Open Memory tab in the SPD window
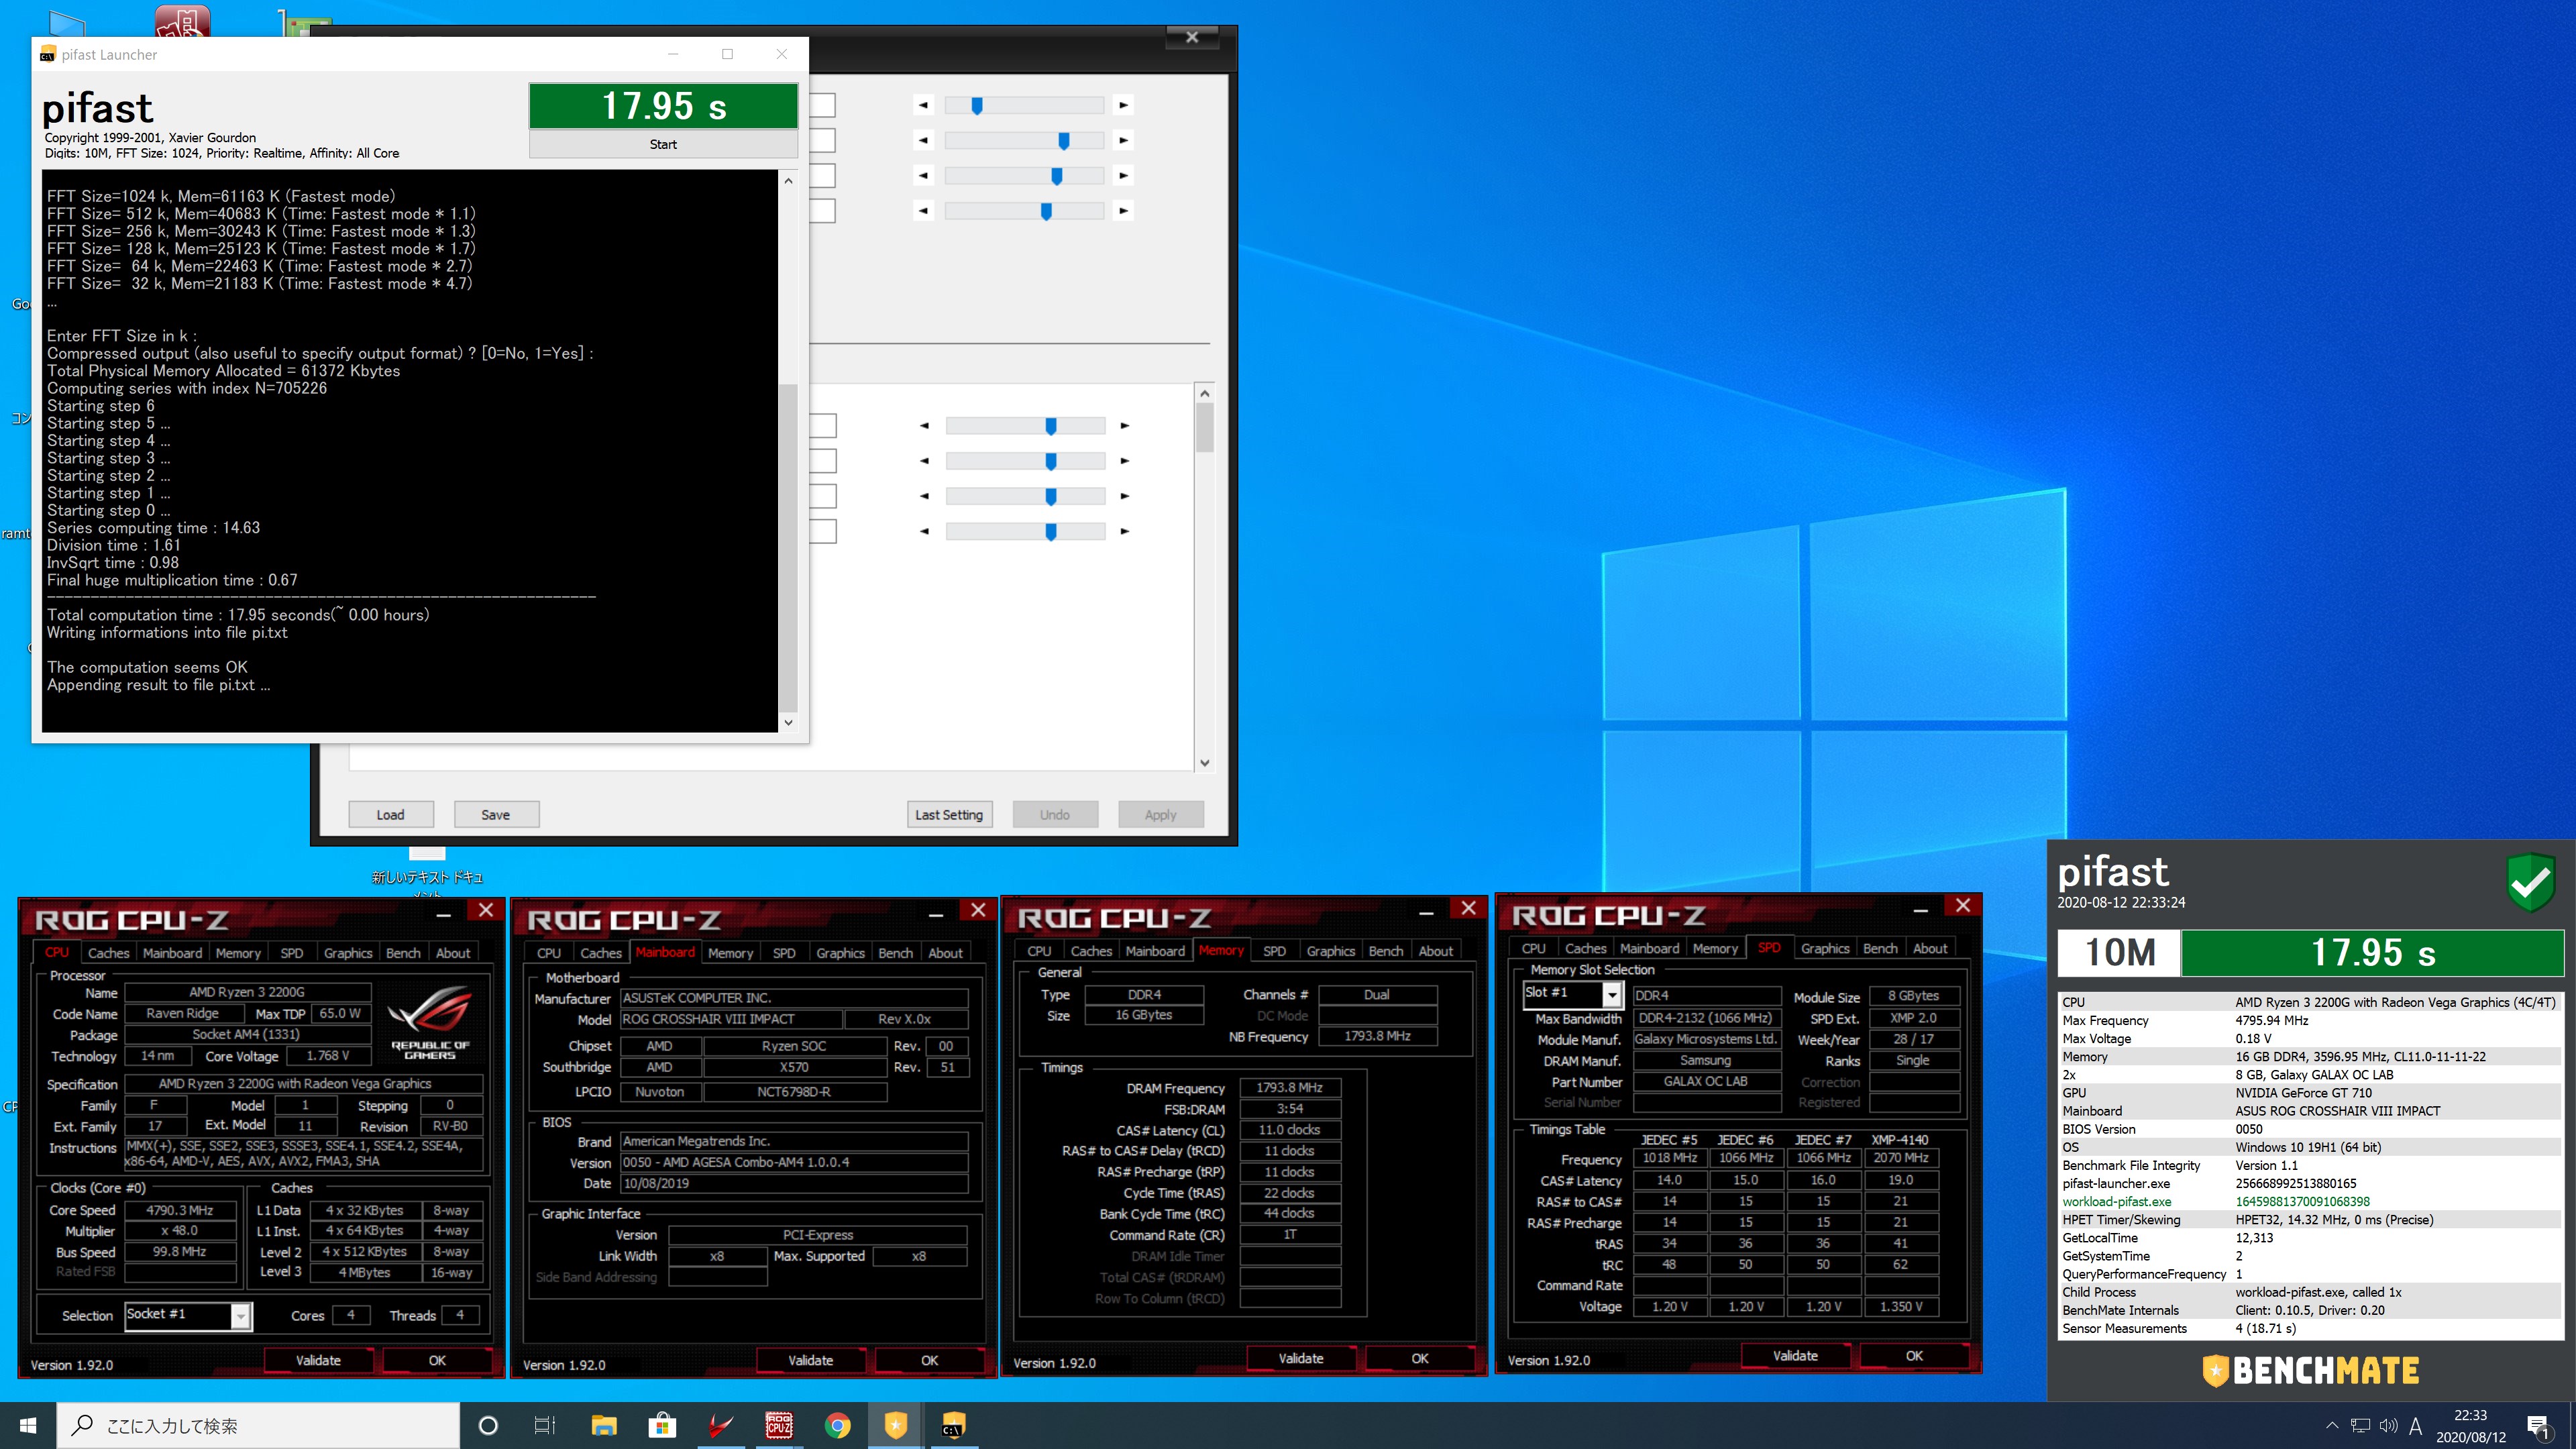Screen dimensions: 2576x1449 [1715, 948]
